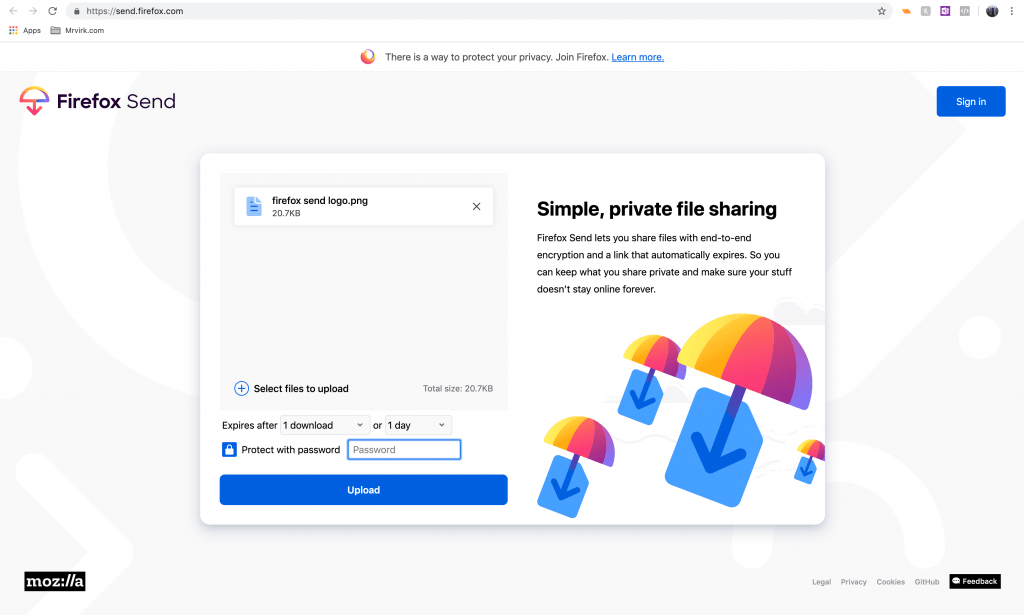Expand the 1 download expiry dropdown
Image resolution: width=1024 pixels, height=615 pixels.
click(325, 425)
